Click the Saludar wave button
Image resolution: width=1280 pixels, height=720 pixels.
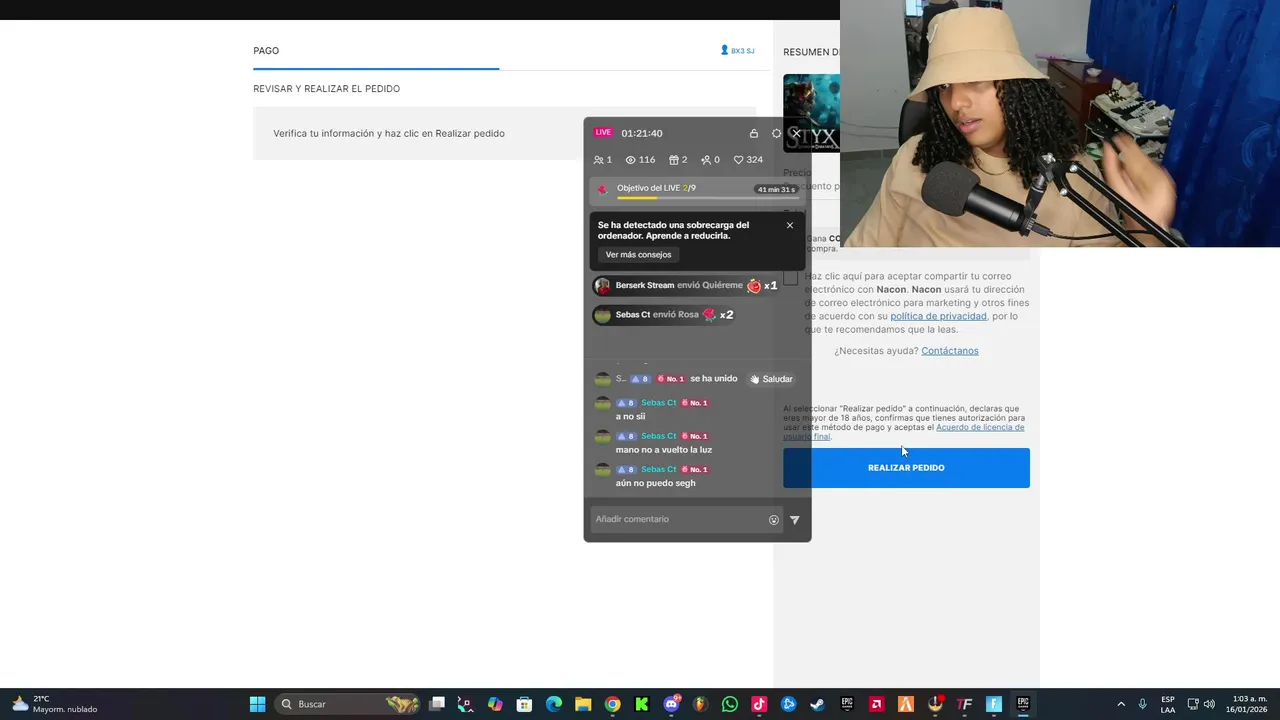click(772, 379)
